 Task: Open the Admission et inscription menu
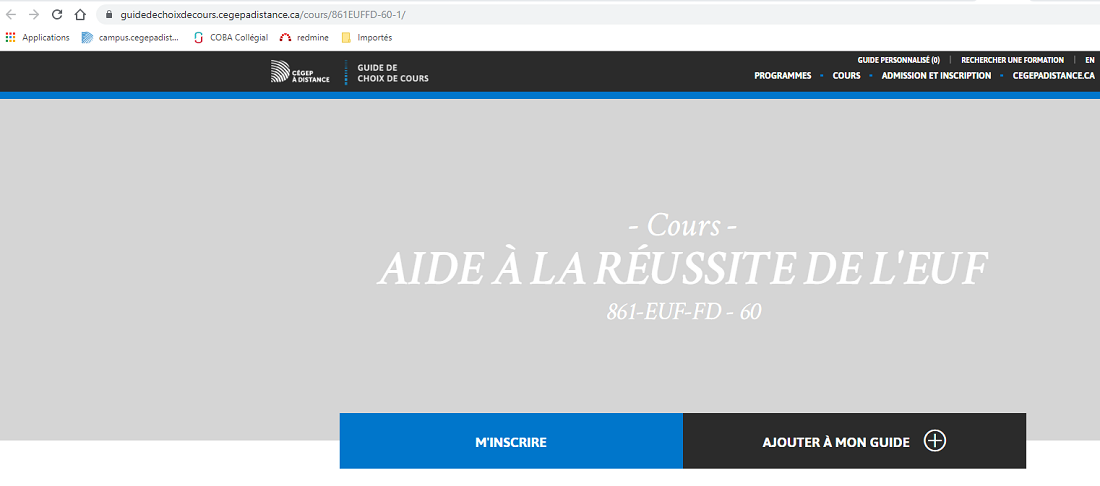[936, 76]
